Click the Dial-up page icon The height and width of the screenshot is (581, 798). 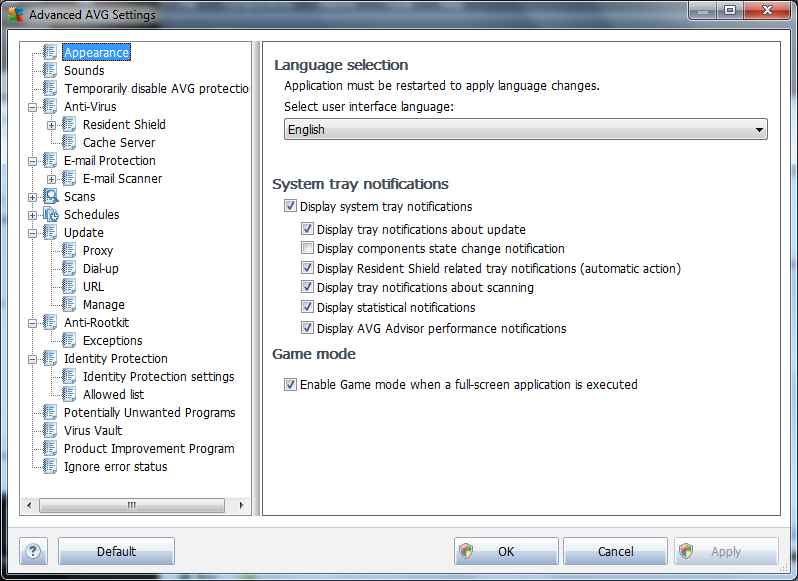coord(69,268)
